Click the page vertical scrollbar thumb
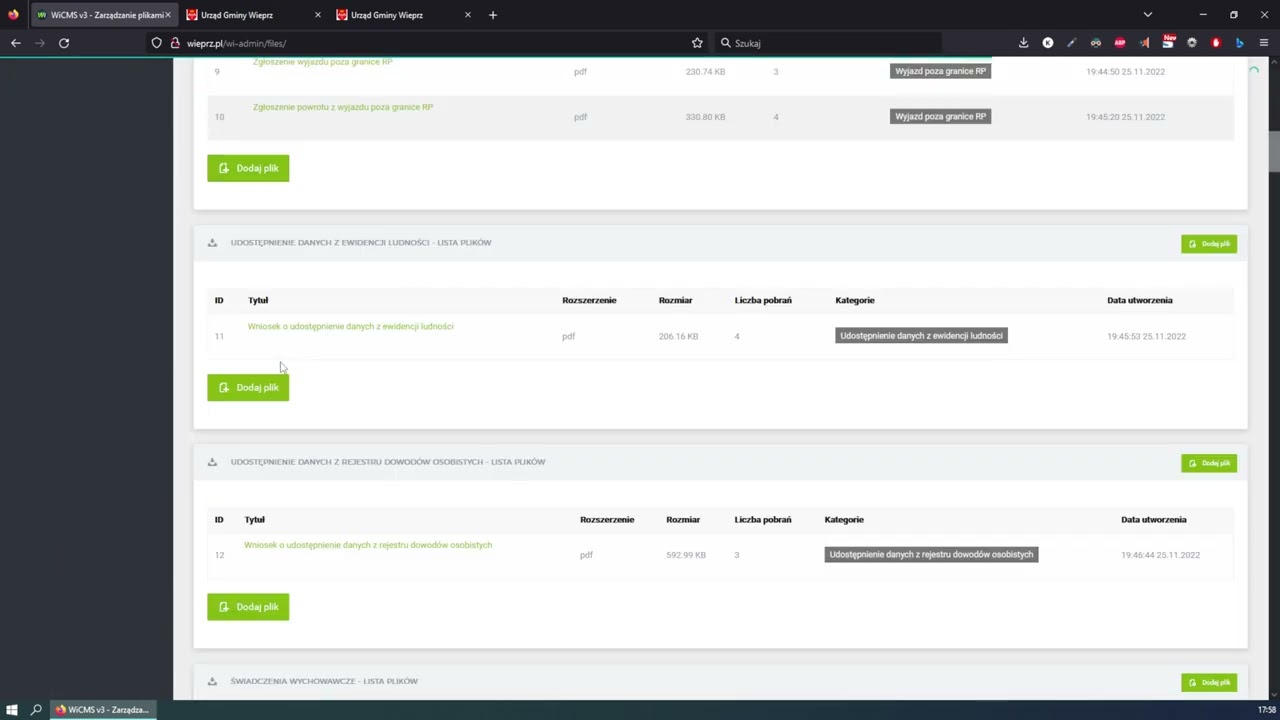This screenshot has width=1280, height=720. [x=1275, y=150]
